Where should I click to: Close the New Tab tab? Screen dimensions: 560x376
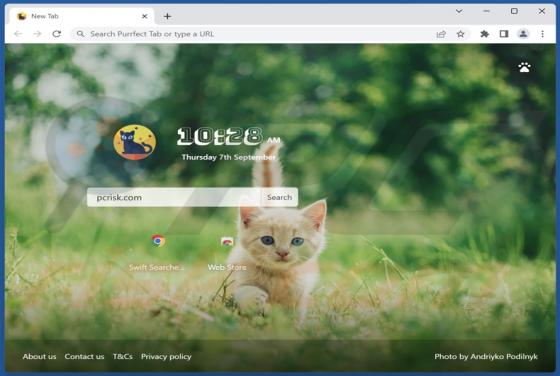pos(145,16)
